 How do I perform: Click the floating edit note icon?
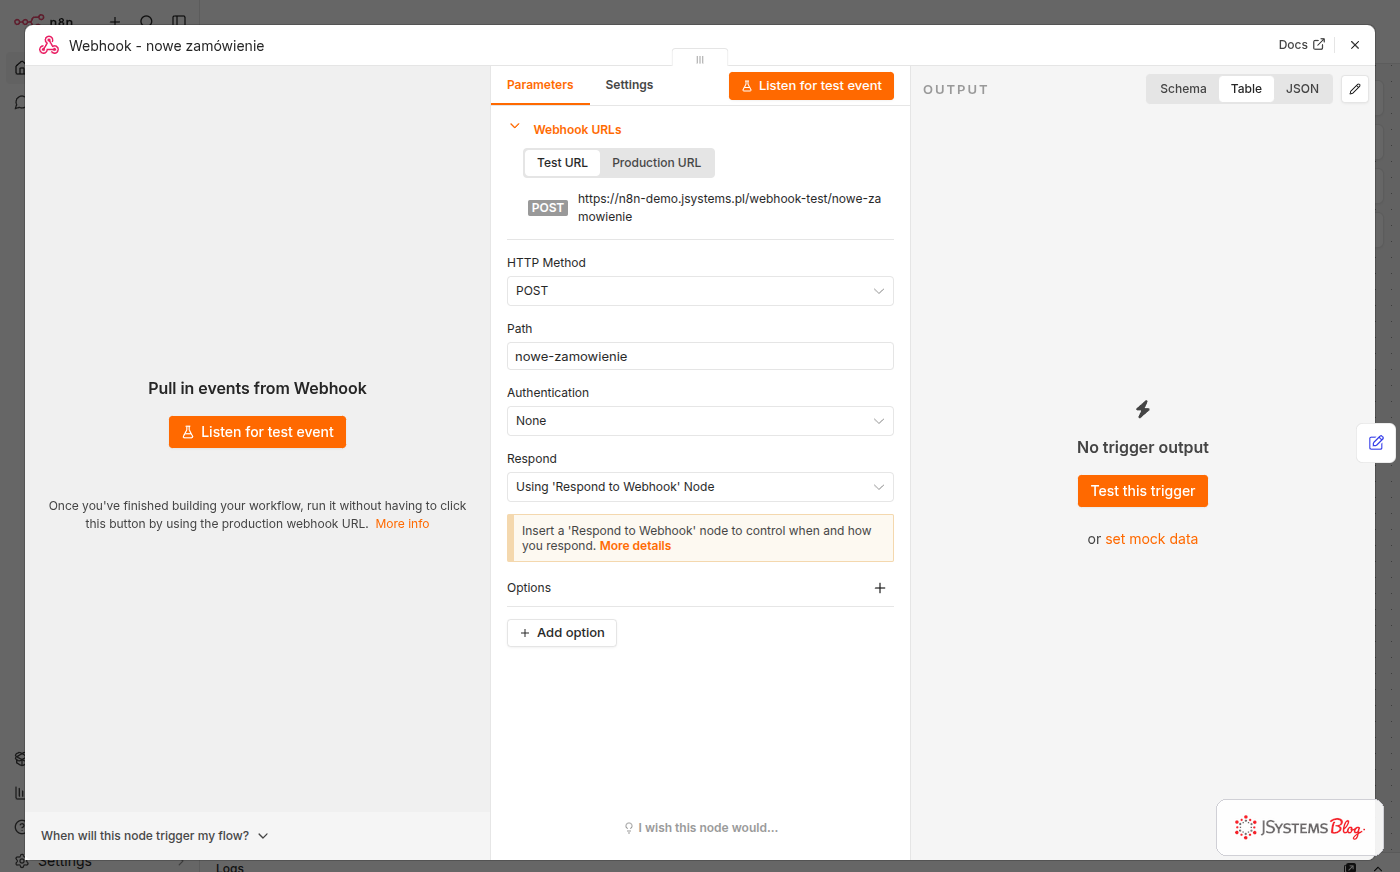[1376, 442]
